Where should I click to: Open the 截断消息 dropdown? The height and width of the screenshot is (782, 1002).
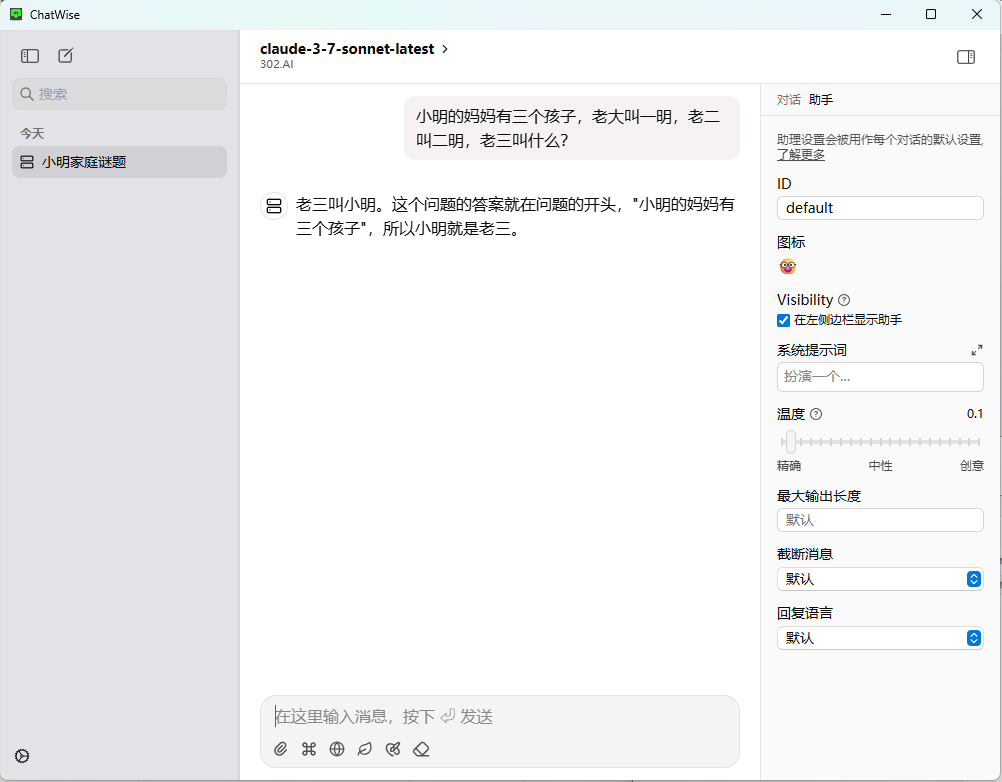tap(879, 579)
